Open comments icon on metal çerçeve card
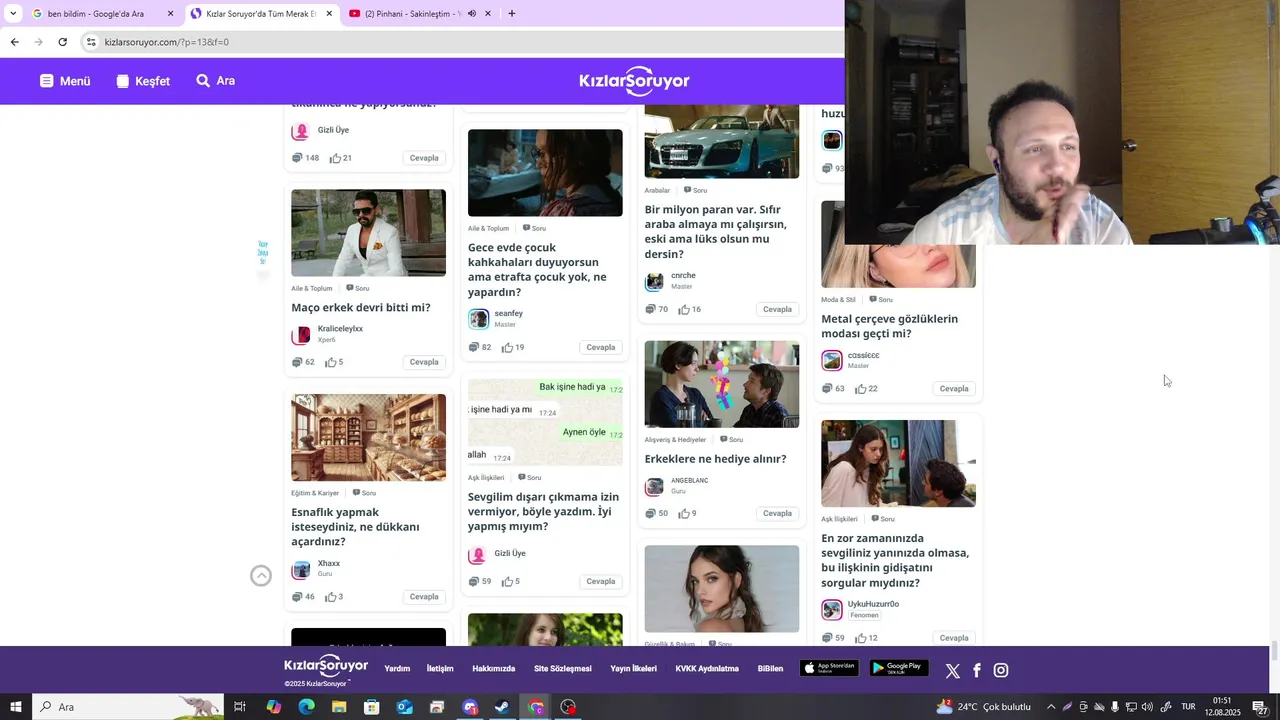Image resolution: width=1280 pixels, height=720 pixels. pos(827,388)
